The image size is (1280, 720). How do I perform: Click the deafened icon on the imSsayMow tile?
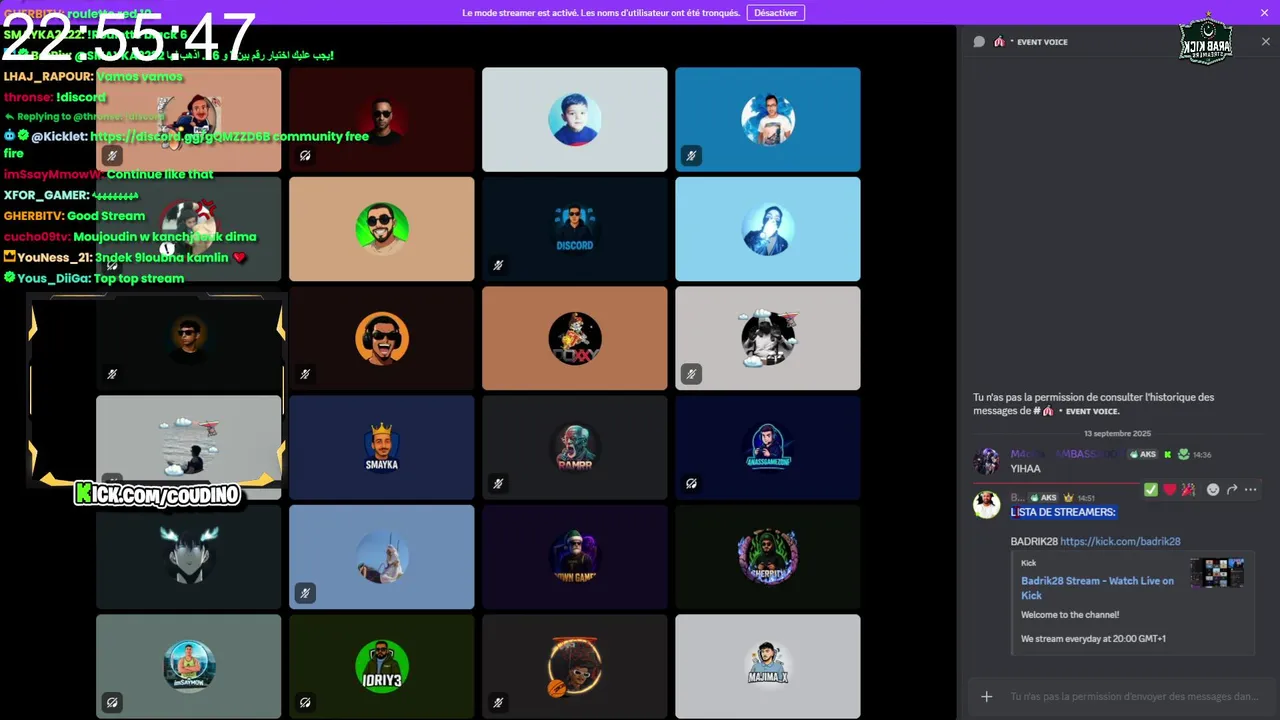pyautogui.click(x=112, y=703)
